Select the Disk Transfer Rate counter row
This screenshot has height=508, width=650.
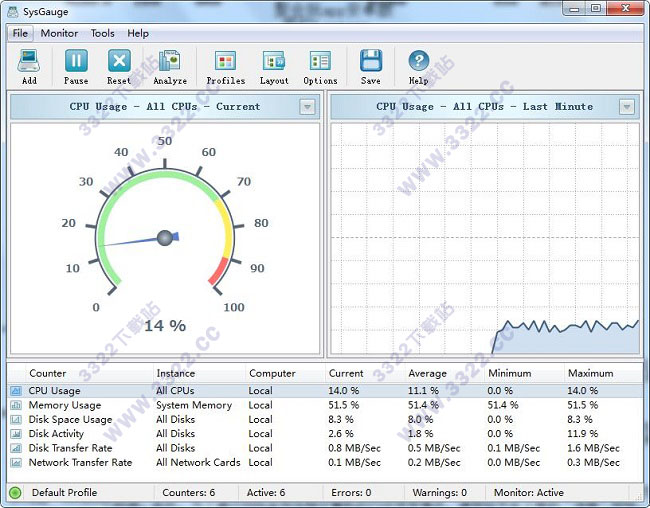pyautogui.click(x=325, y=448)
